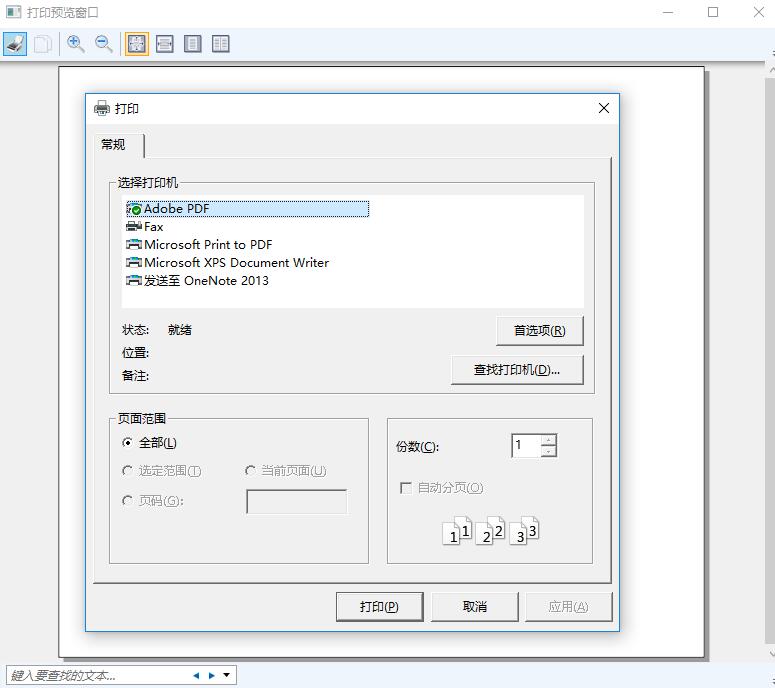Open printer 首选项(R) preferences button

click(540, 331)
